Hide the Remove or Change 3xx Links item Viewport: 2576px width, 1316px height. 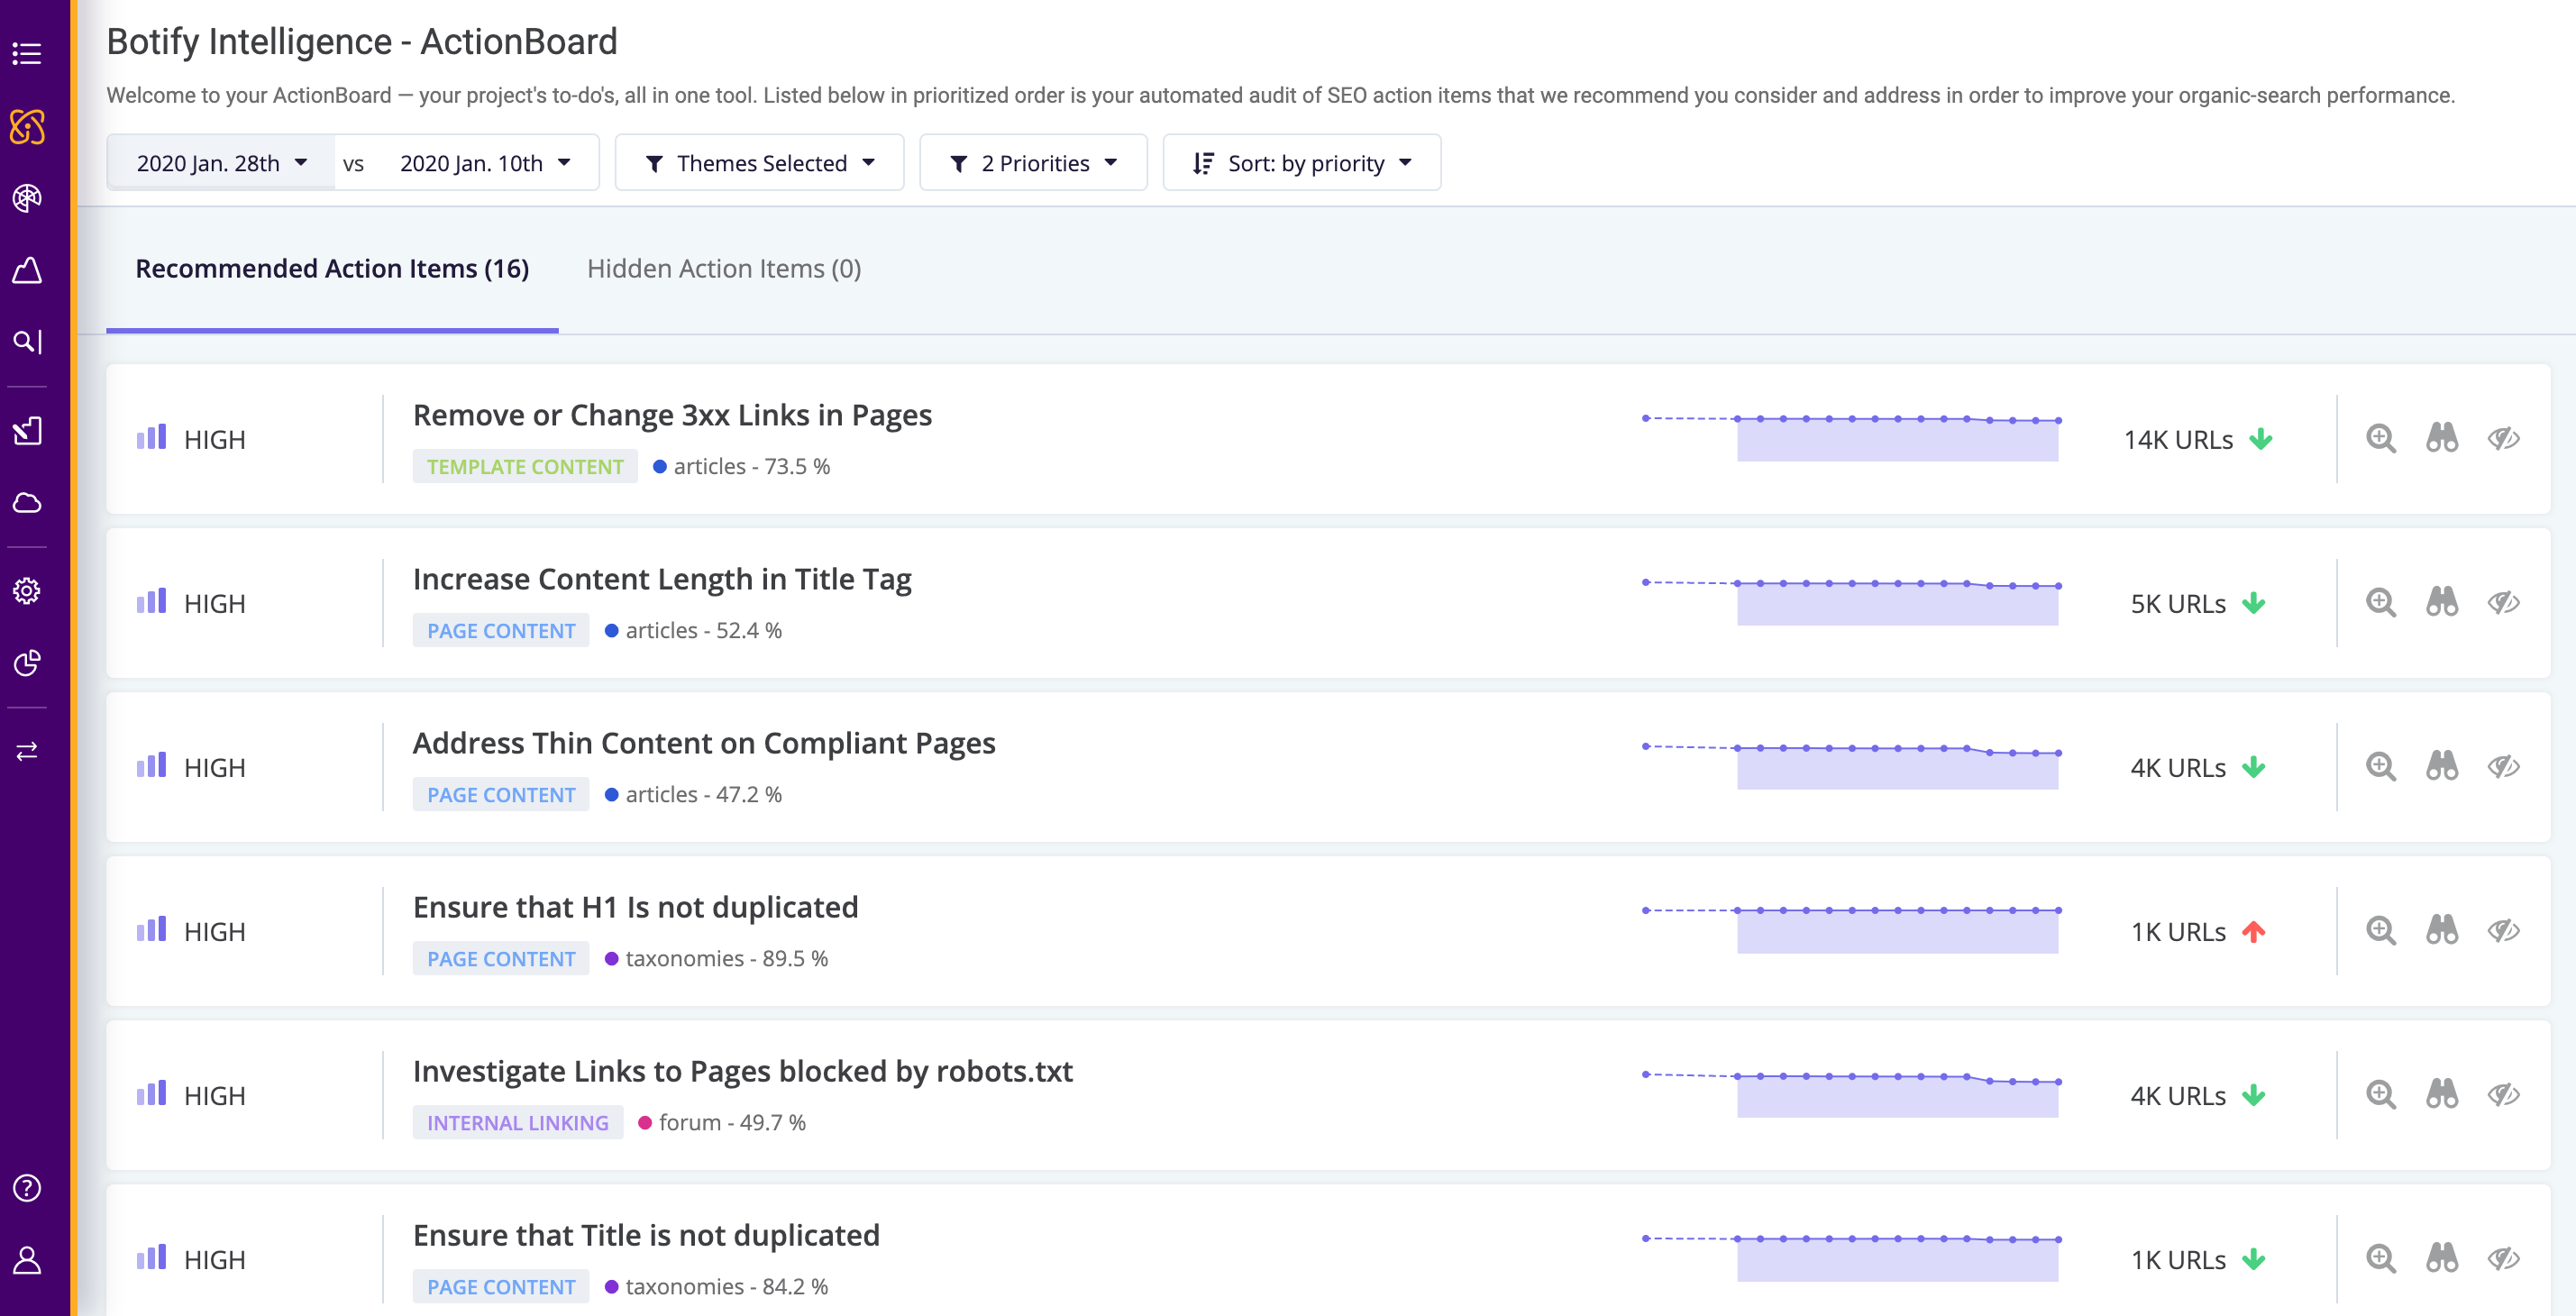coord(2503,438)
